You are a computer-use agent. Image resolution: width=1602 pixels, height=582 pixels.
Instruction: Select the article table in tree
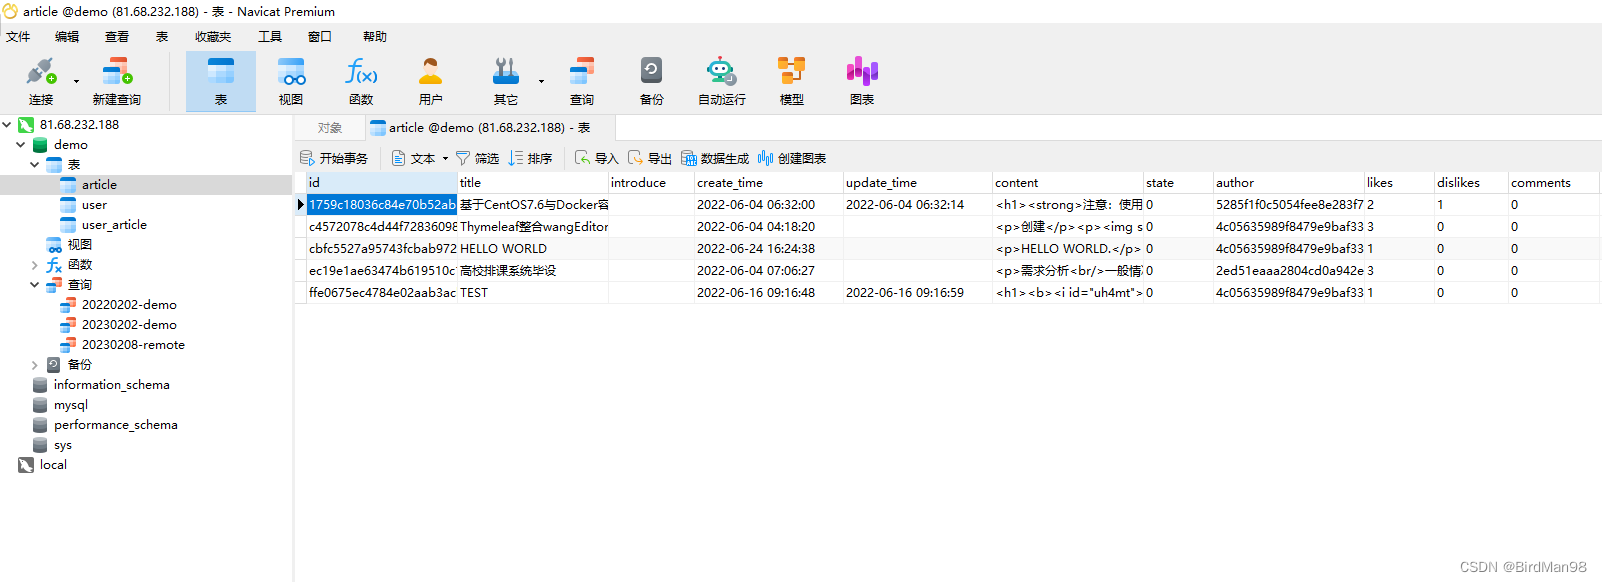[99, 185]
